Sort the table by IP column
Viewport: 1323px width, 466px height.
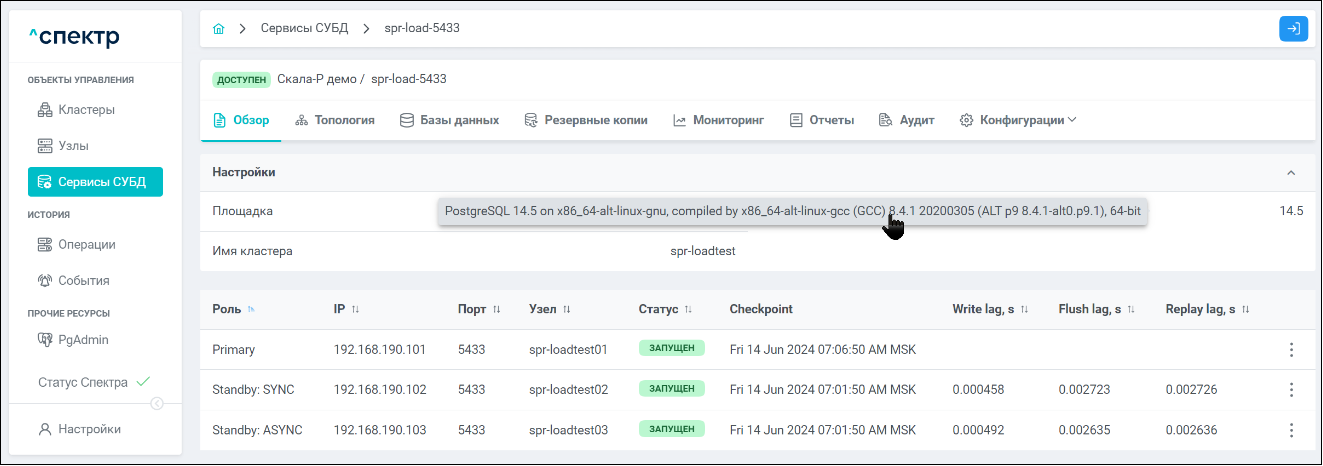[355, 310]
